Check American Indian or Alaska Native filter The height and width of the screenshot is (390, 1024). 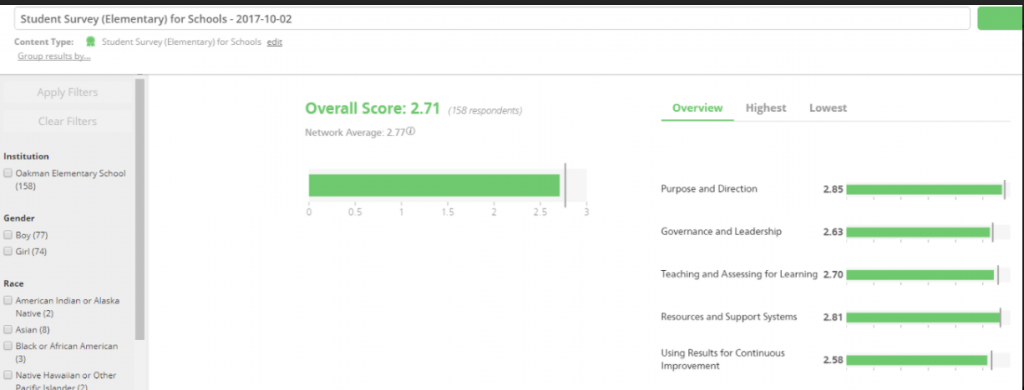click(8, 301)
